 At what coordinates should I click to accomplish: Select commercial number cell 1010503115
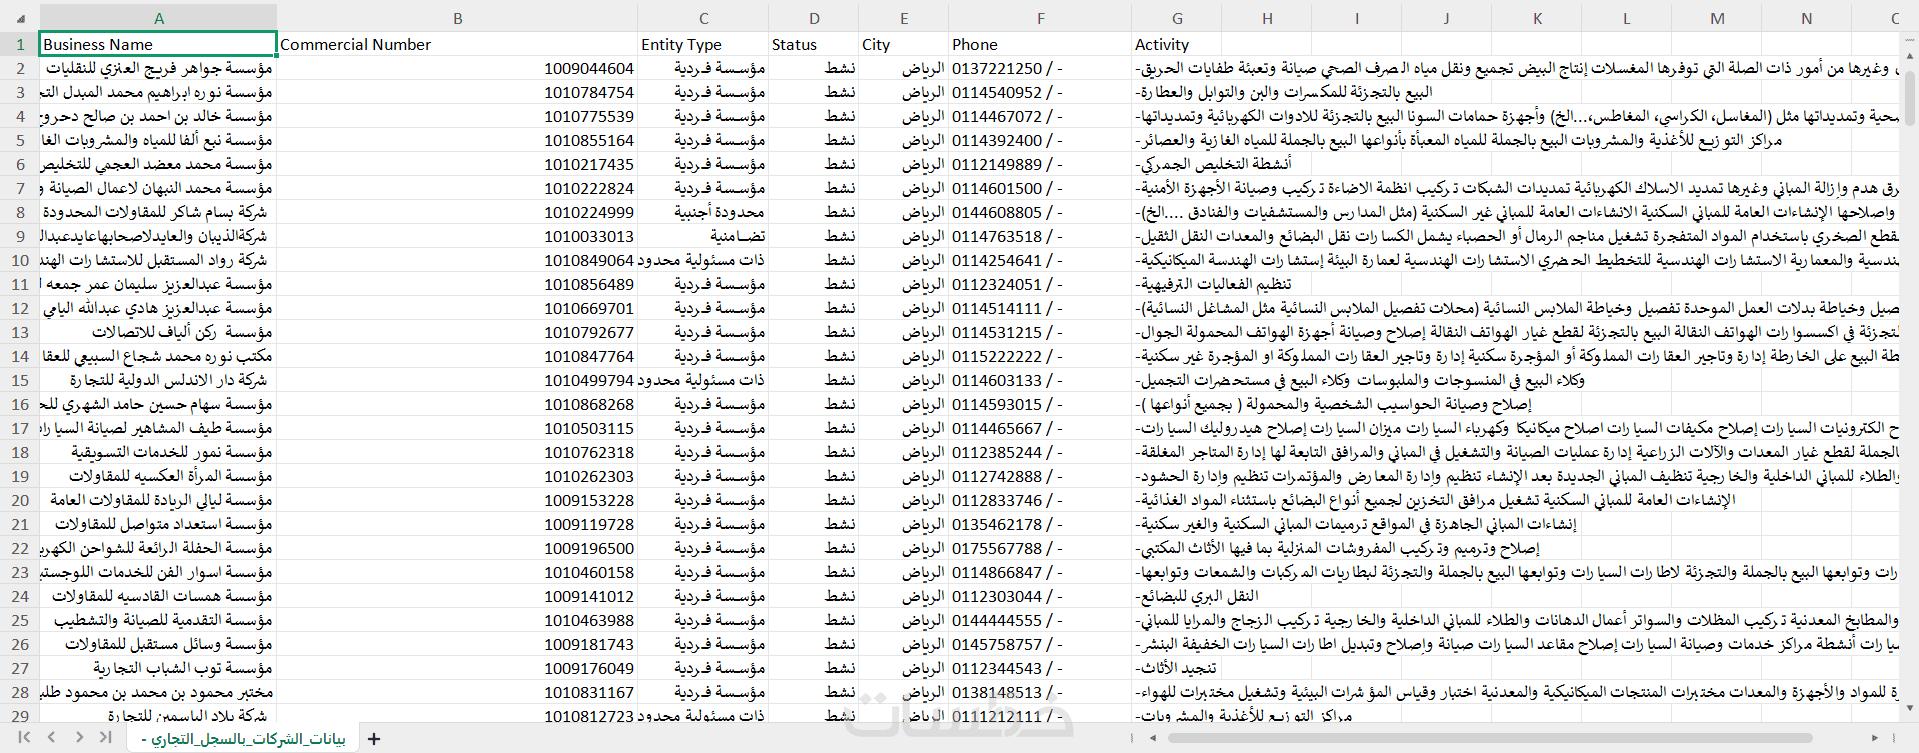tap(458, 428)
